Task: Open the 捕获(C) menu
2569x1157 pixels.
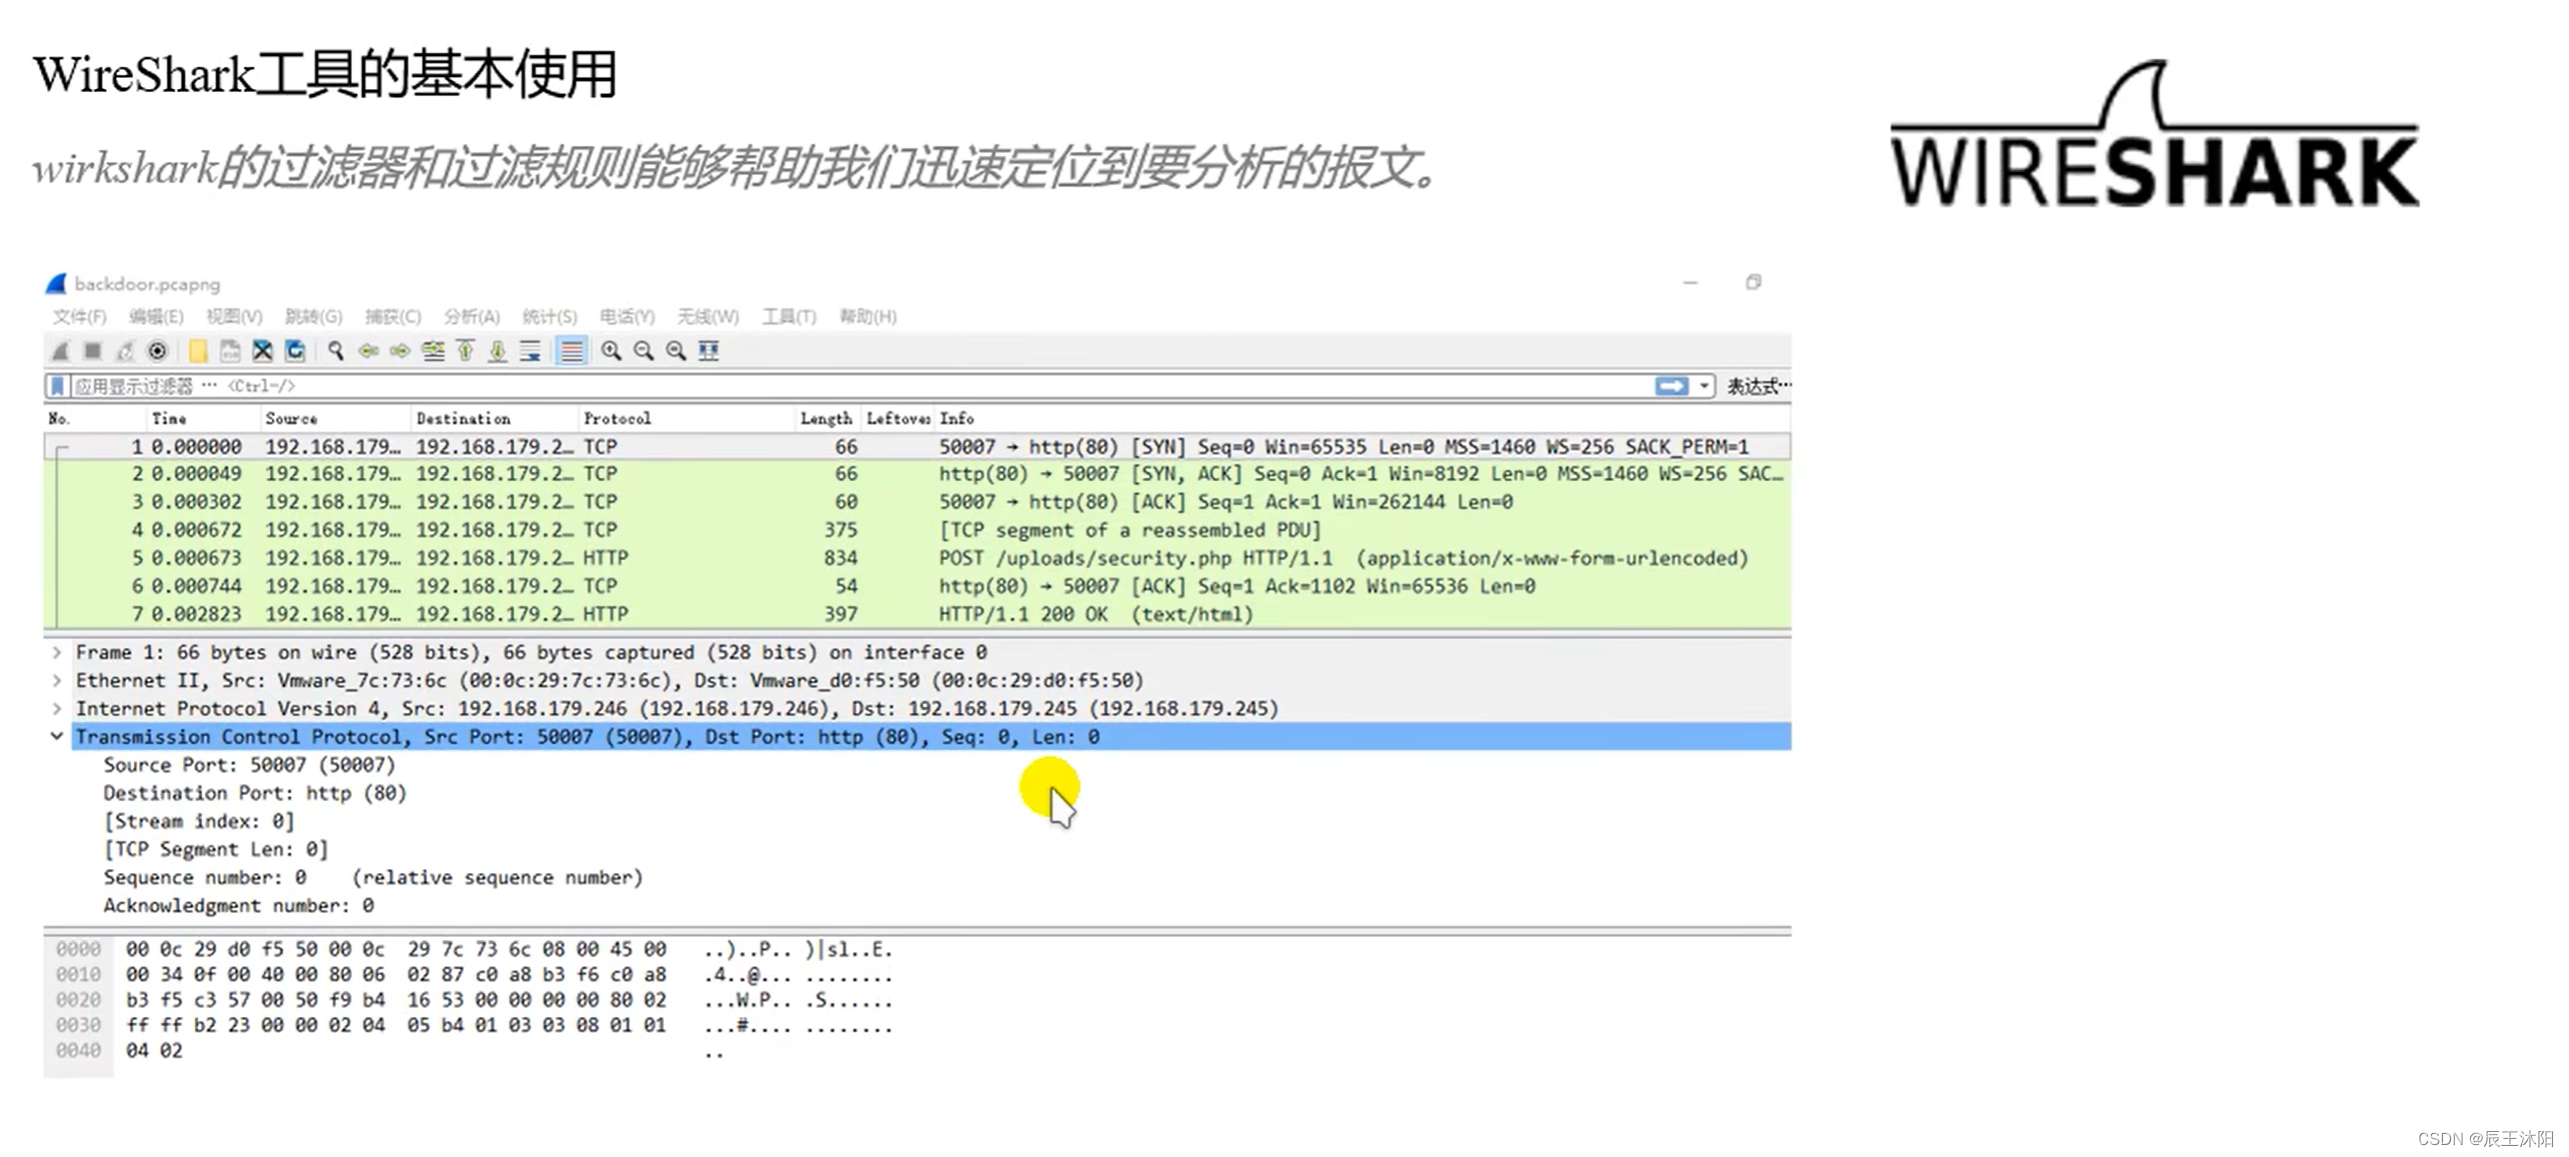Action: [x=393, y=317]
